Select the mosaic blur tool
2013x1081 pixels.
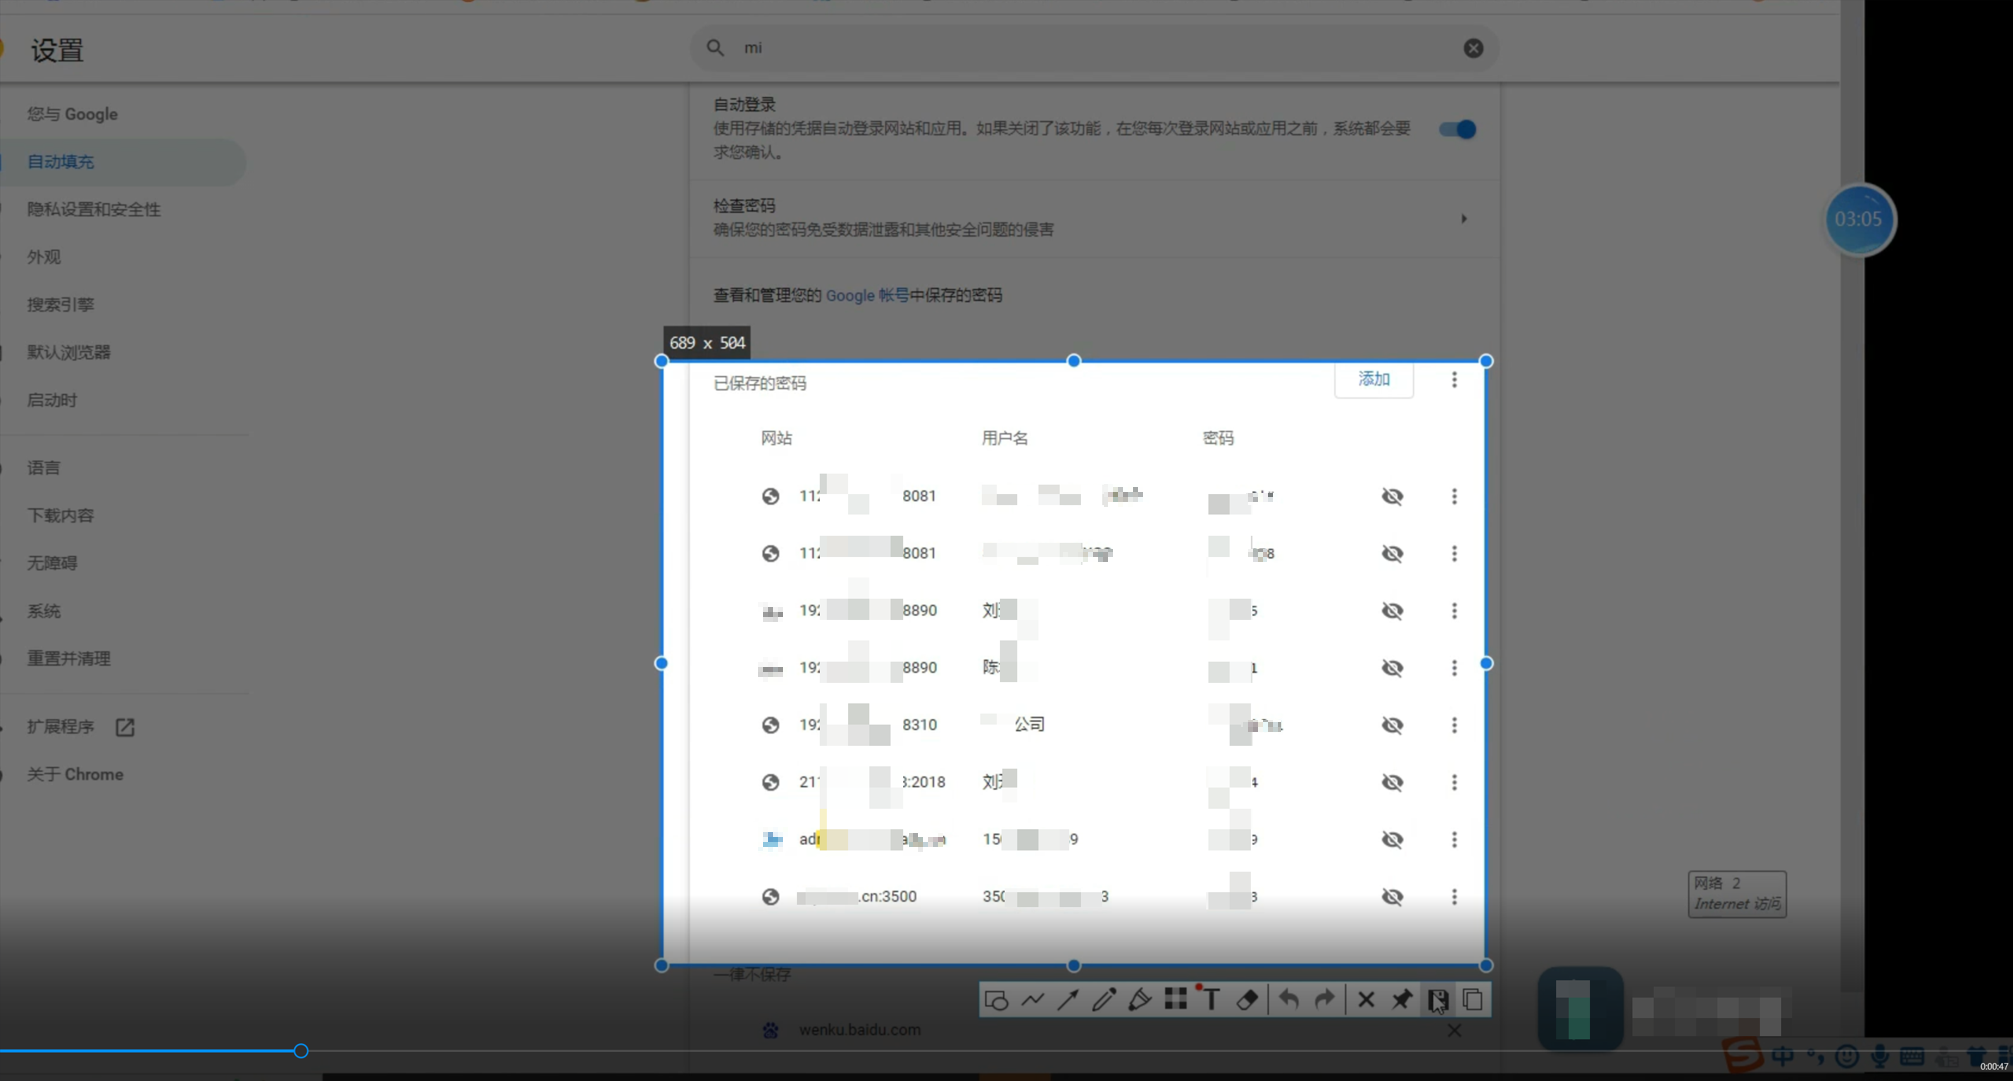1176,999
